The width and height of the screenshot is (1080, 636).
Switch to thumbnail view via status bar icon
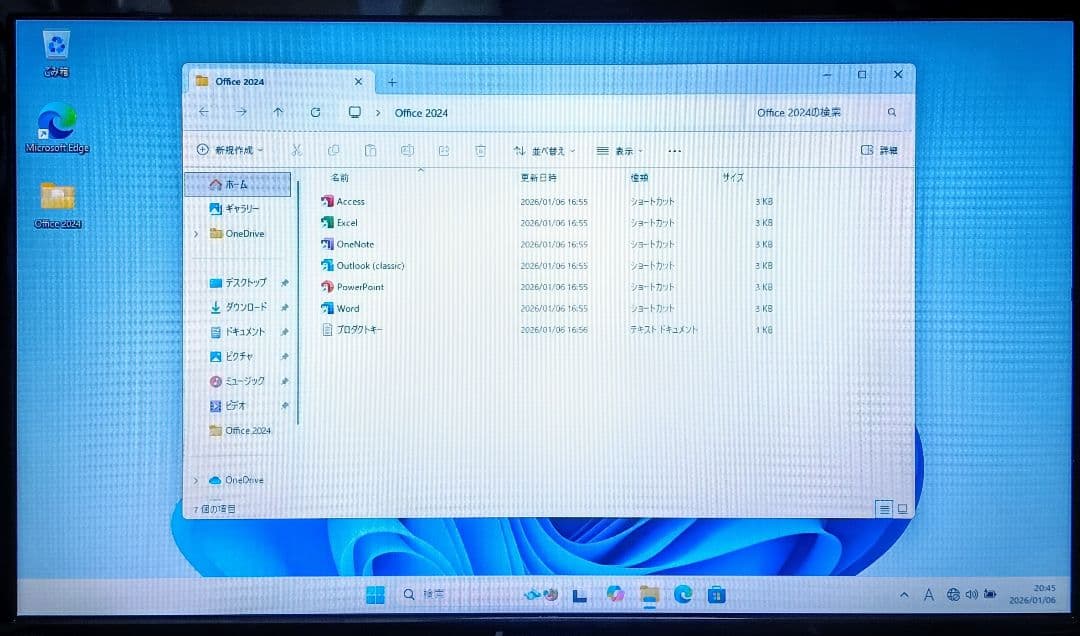point(902,509)
